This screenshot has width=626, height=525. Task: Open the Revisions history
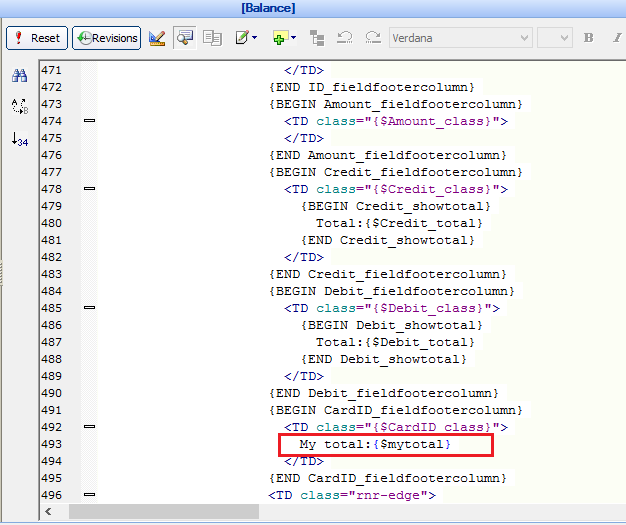[x=107, y=38]
